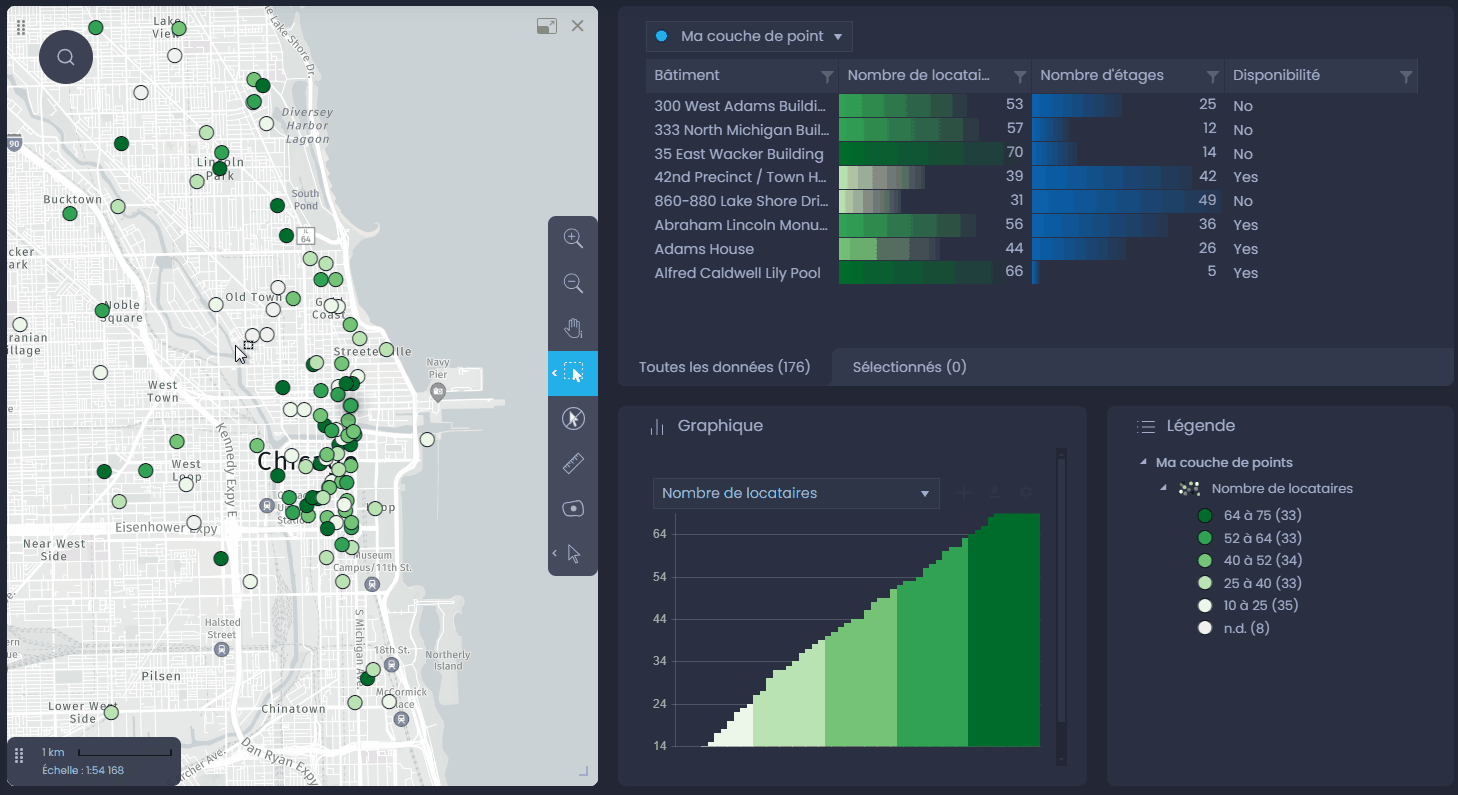The image size is (1458, 795).
Task: Filter the Disponibilité column
Action: point(1405,76)
